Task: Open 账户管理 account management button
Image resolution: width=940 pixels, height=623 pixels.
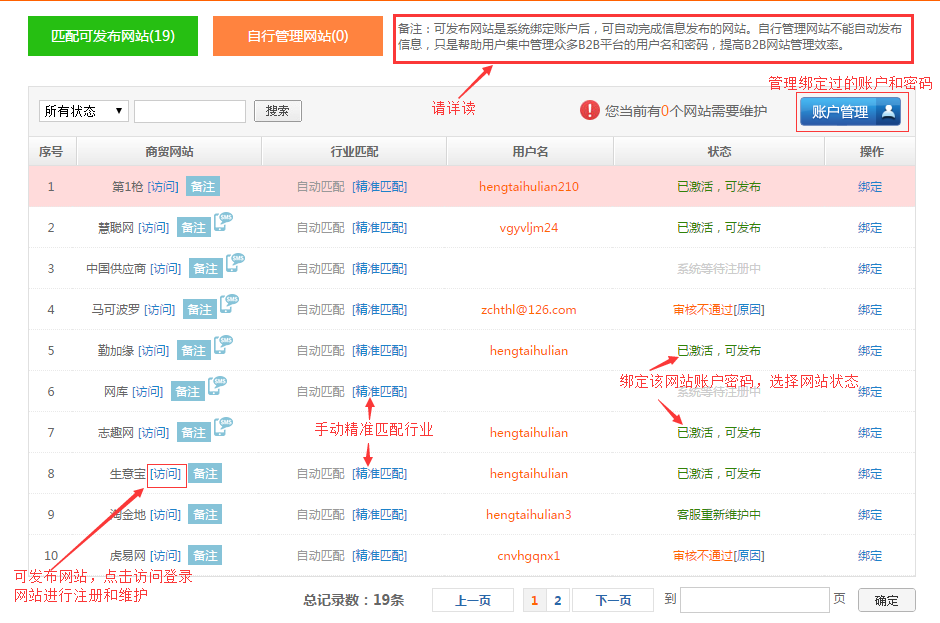Action: 850,112
